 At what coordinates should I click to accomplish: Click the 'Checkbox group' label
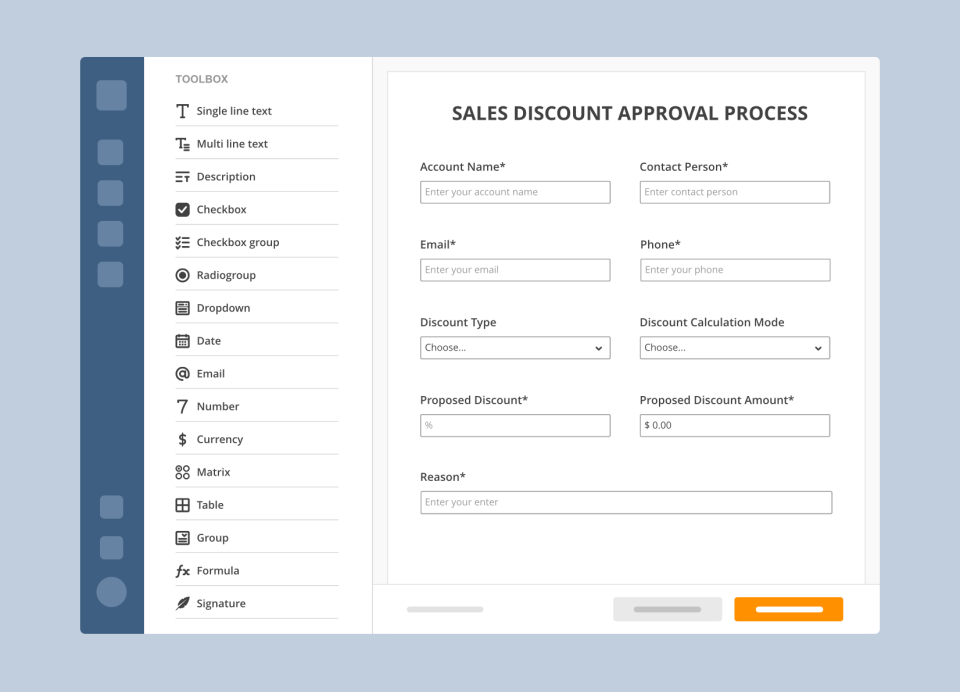pyautogui.click(x=238, y=243)
